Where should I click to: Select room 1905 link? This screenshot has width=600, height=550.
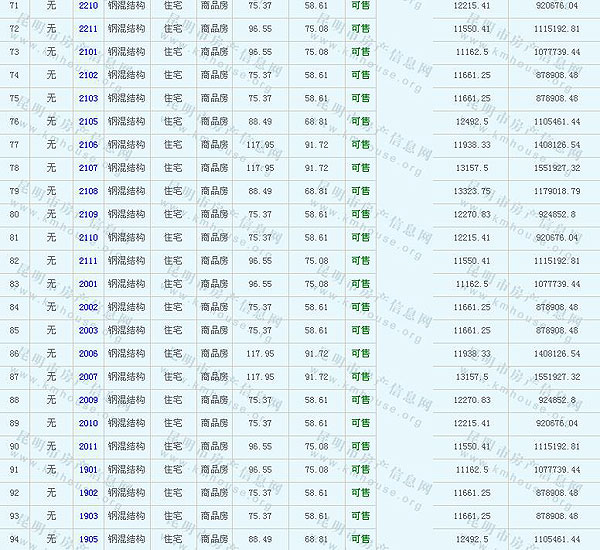pos(88,539)
